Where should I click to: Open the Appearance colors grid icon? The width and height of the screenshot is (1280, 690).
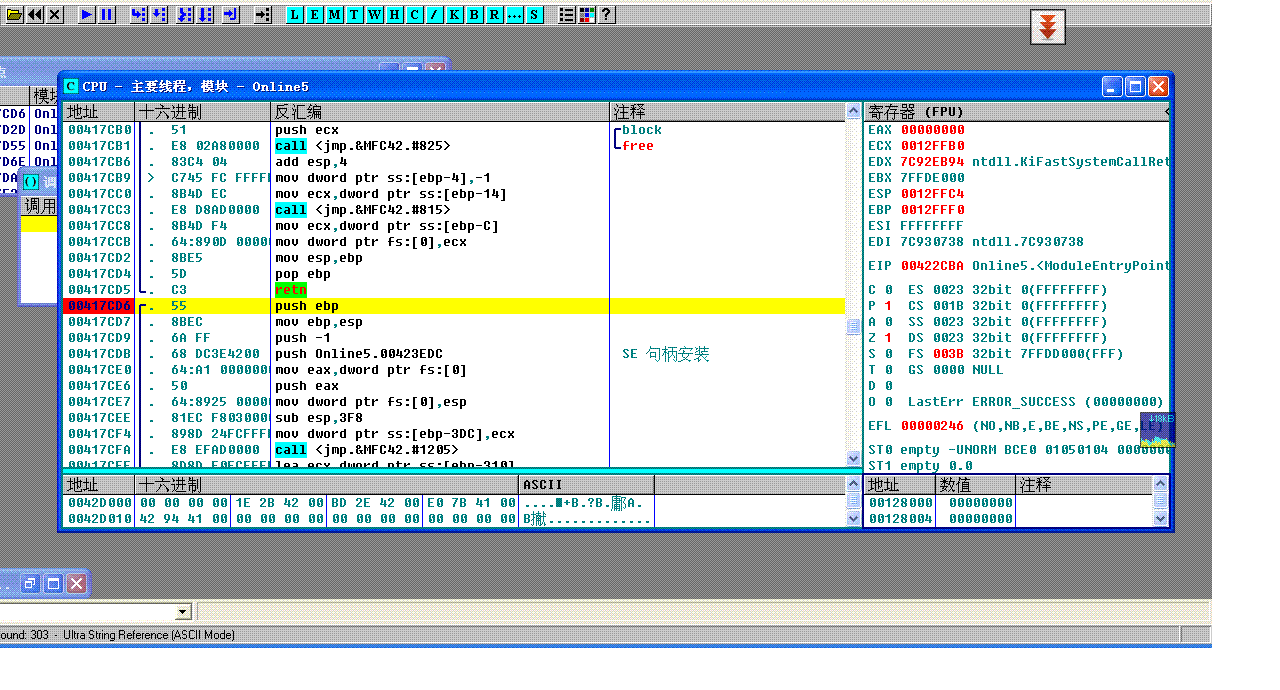pos(586,15)
